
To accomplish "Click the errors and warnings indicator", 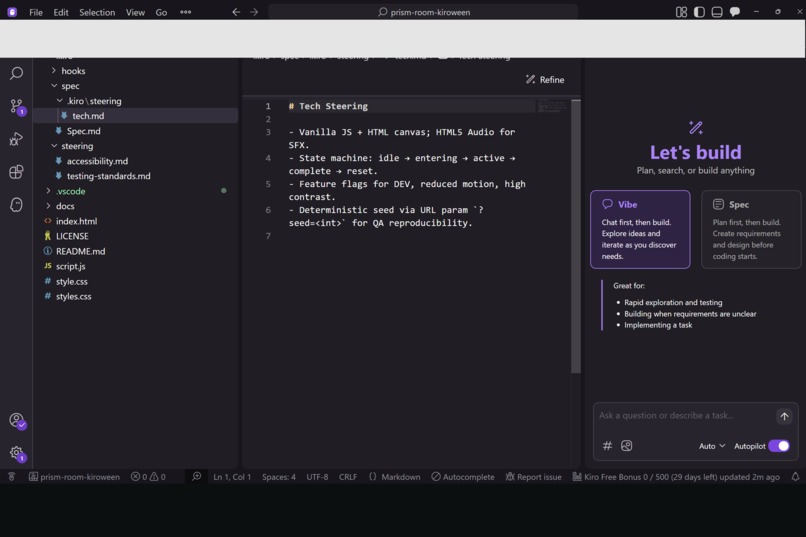I will 148,477.
